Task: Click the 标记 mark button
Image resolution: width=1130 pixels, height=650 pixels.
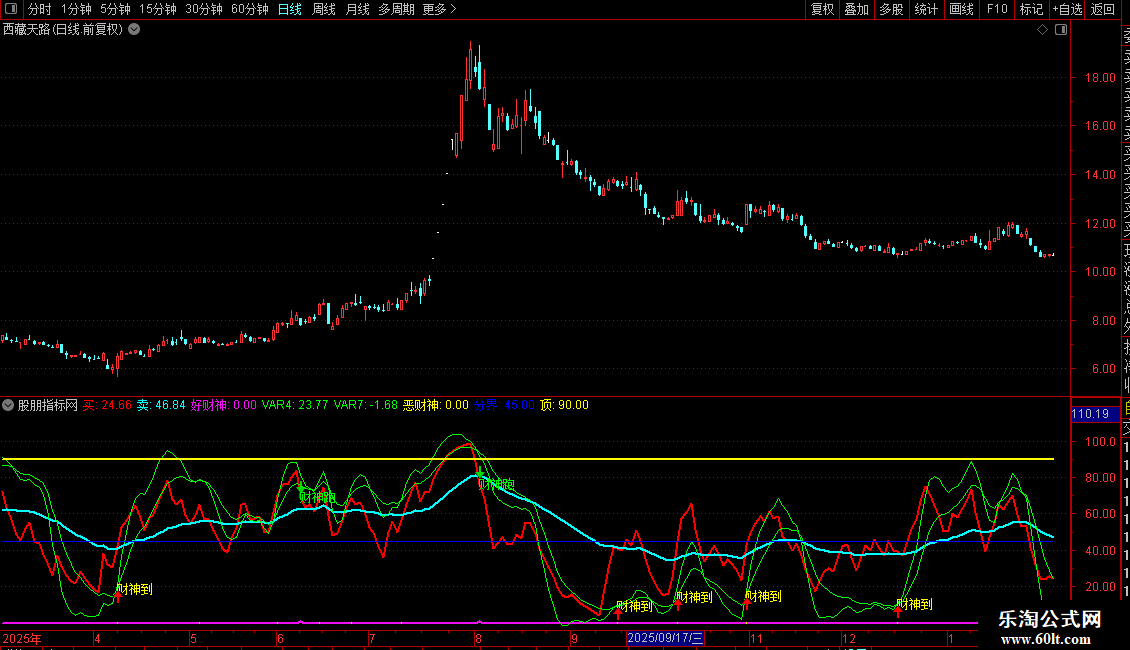Action: [x=1031, y=9]
